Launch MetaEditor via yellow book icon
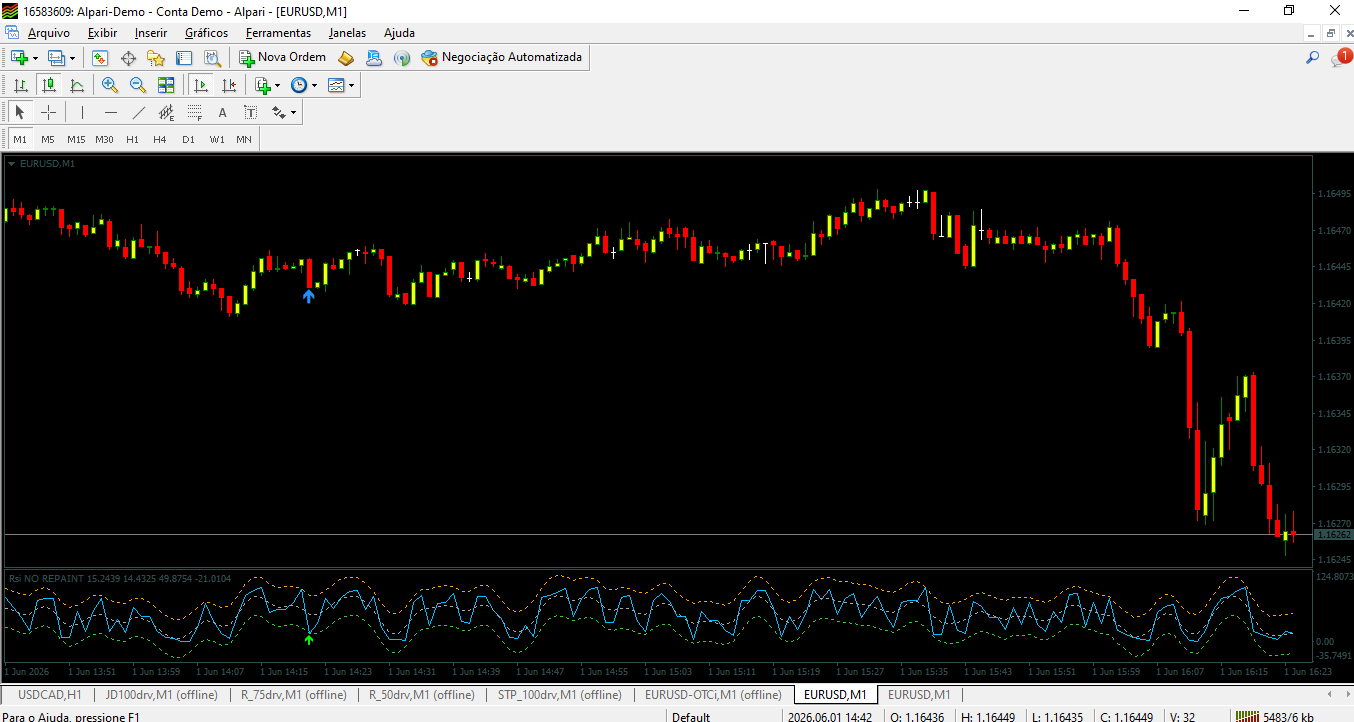This screenshot has height=722, width=1354. (346, 58)
